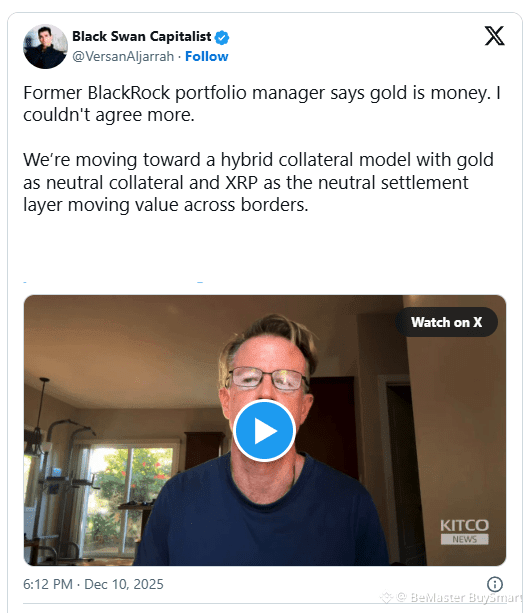Click the word BlackRock in the tweet
The height and width of the screenshot is (613, 530).
pos(129,93)
